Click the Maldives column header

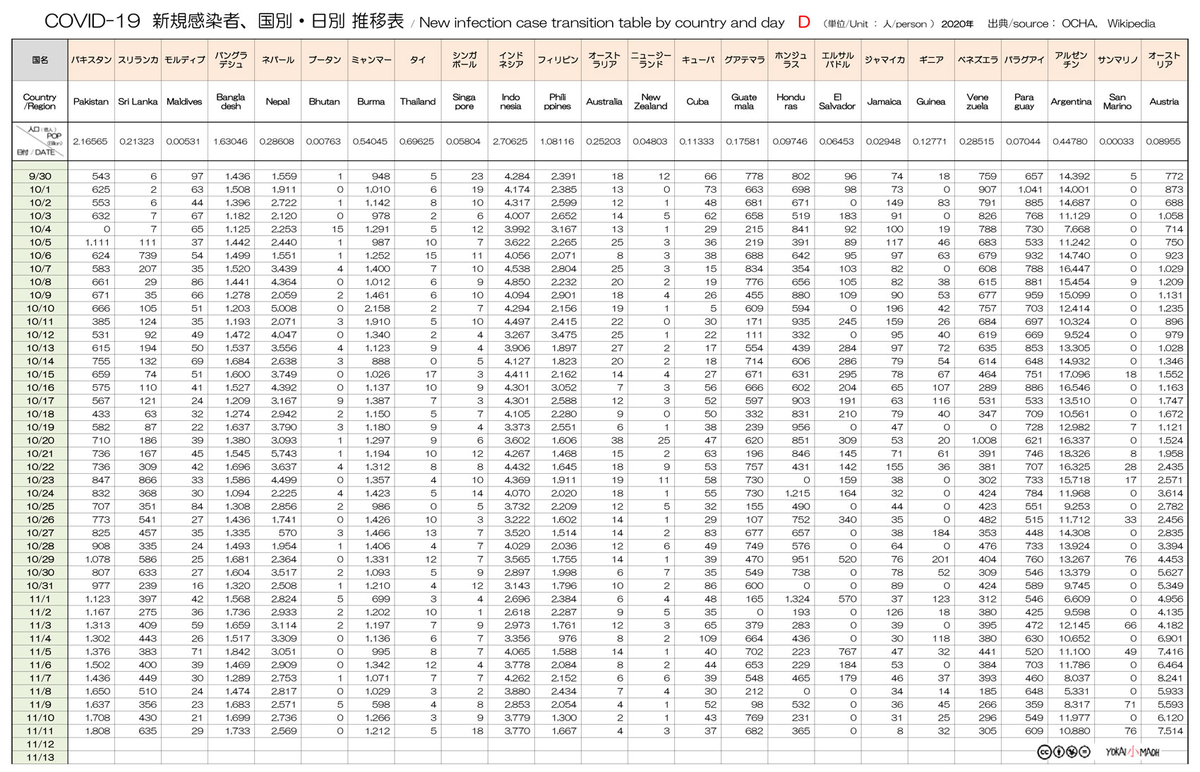click(x=183, y=102)
